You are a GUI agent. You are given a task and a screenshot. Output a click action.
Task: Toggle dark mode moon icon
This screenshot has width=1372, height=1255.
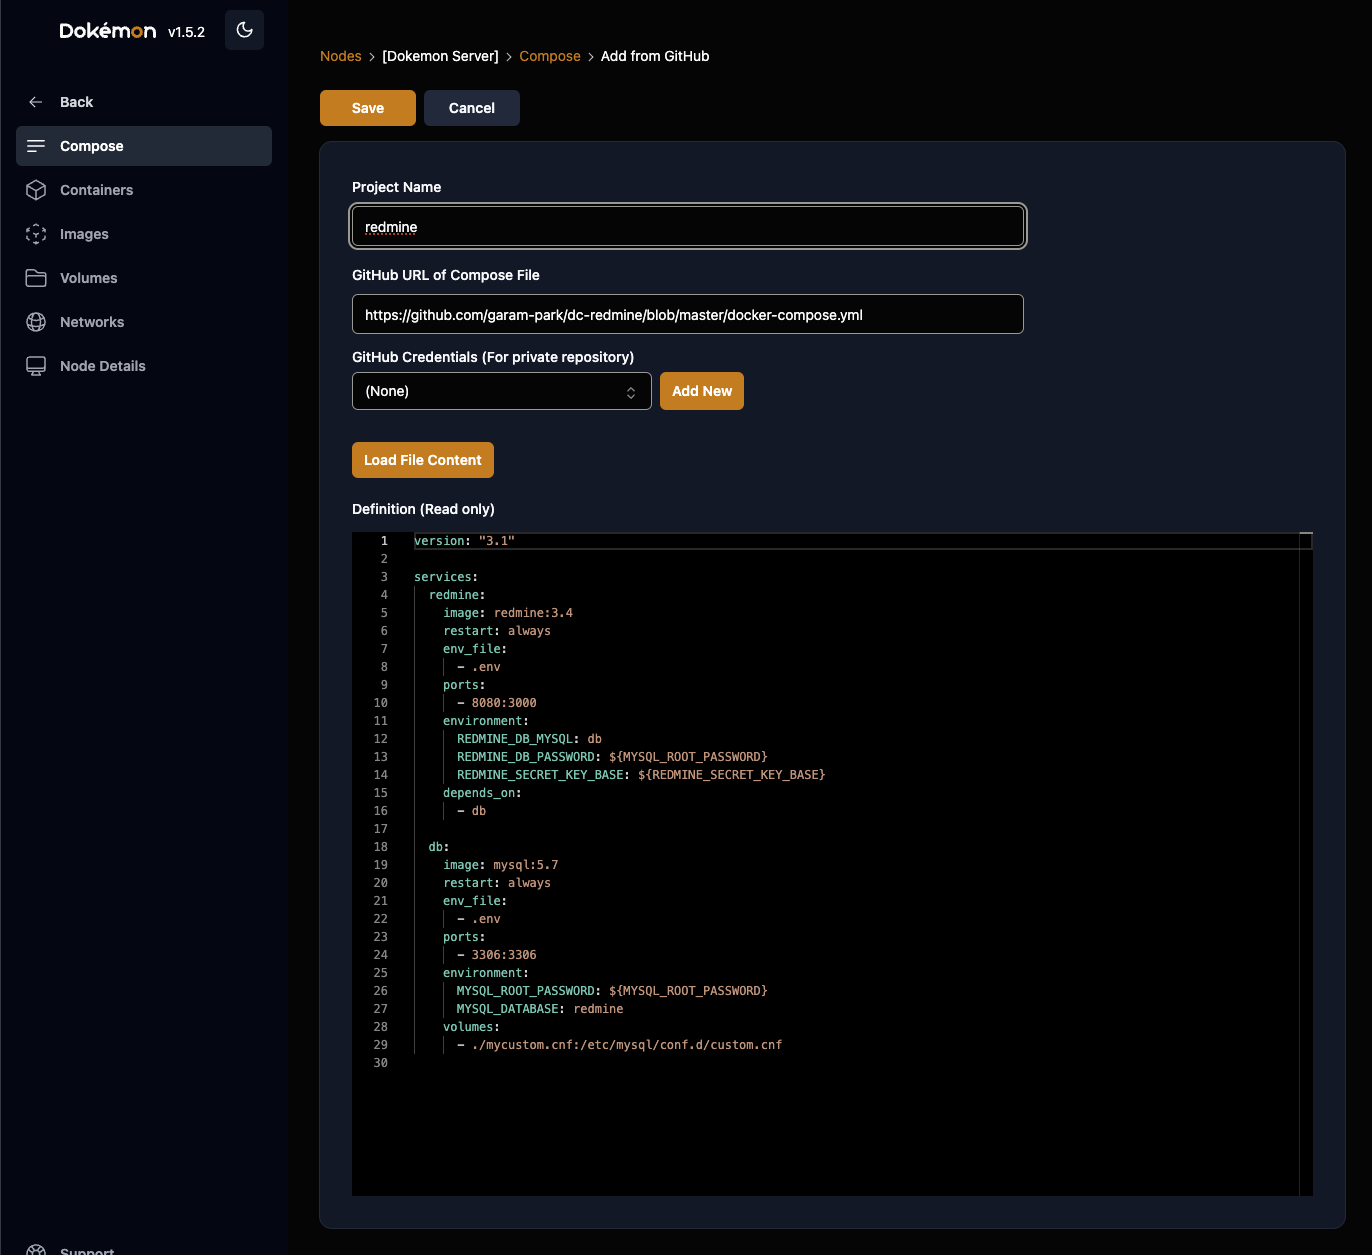(x=244, y=30)
